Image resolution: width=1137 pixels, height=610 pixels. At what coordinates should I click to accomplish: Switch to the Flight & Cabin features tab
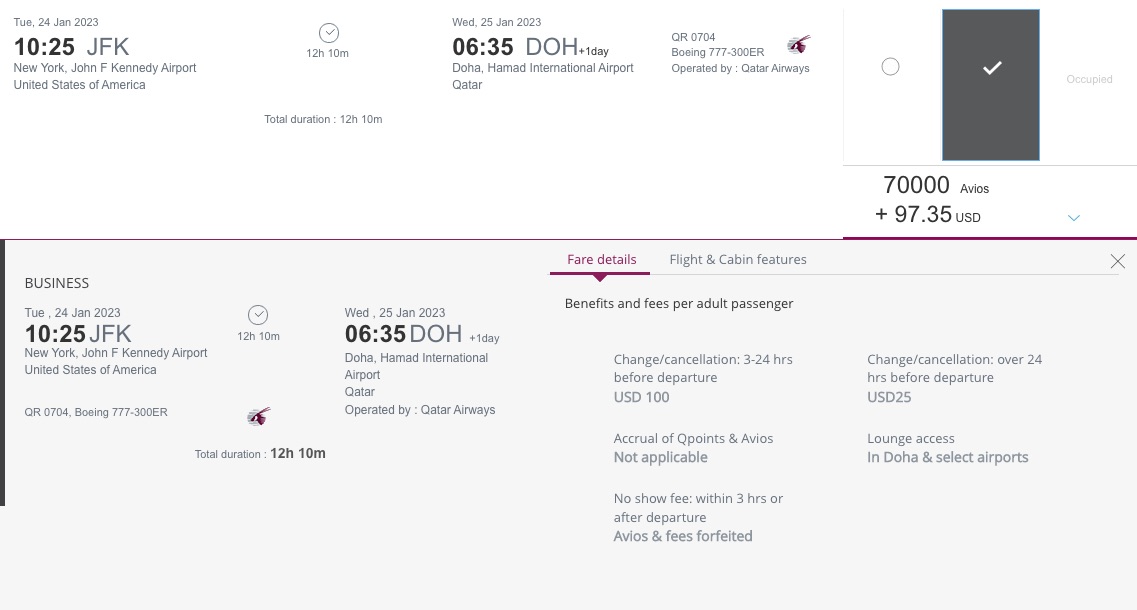(737, 259)
